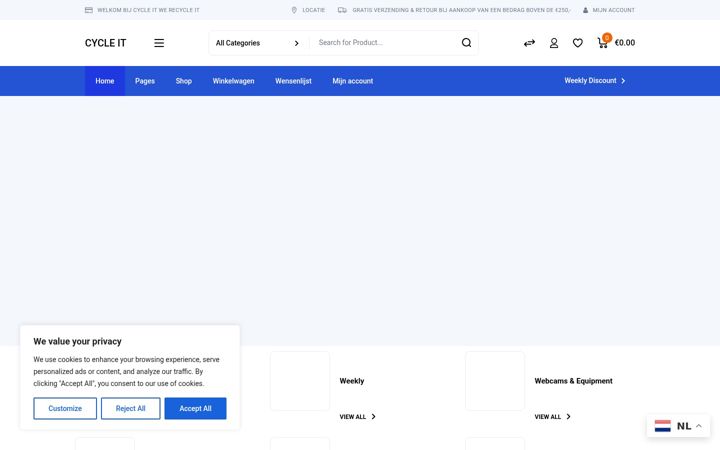This screenshot has height=450, width=720.
Task: Click VIEW ALL under Weekly
Action: (353, 417)
